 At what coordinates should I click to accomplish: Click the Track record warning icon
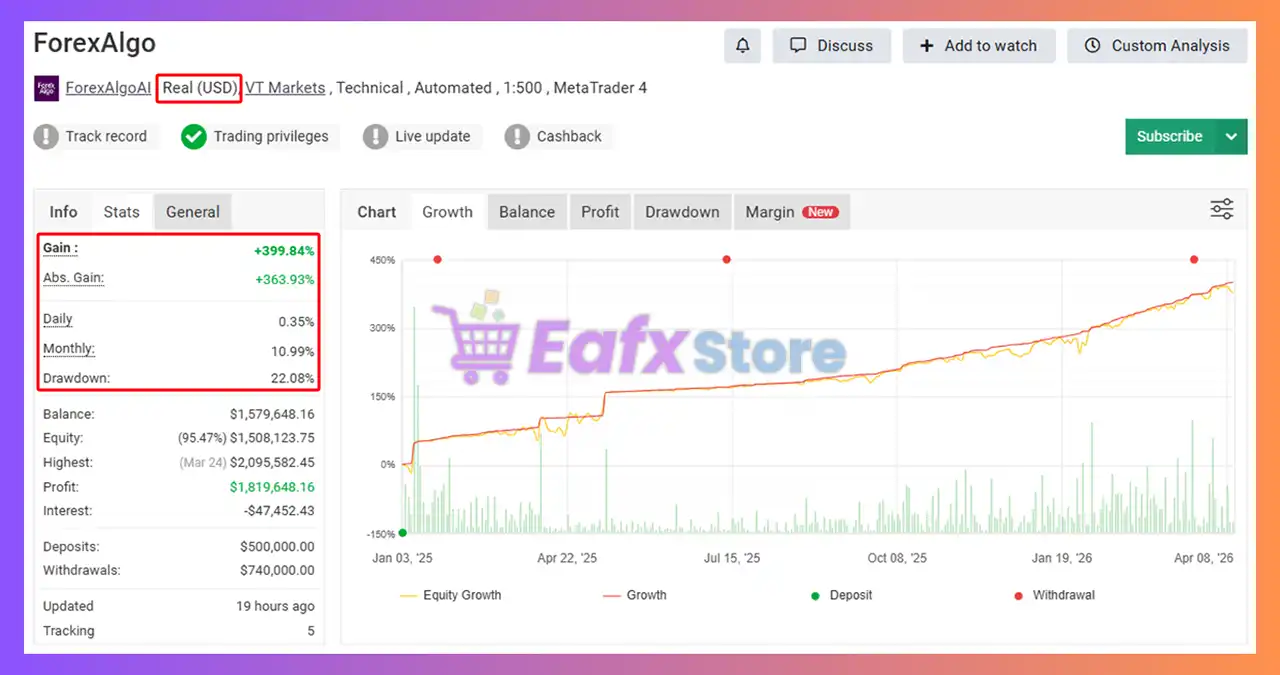point(46,137)
